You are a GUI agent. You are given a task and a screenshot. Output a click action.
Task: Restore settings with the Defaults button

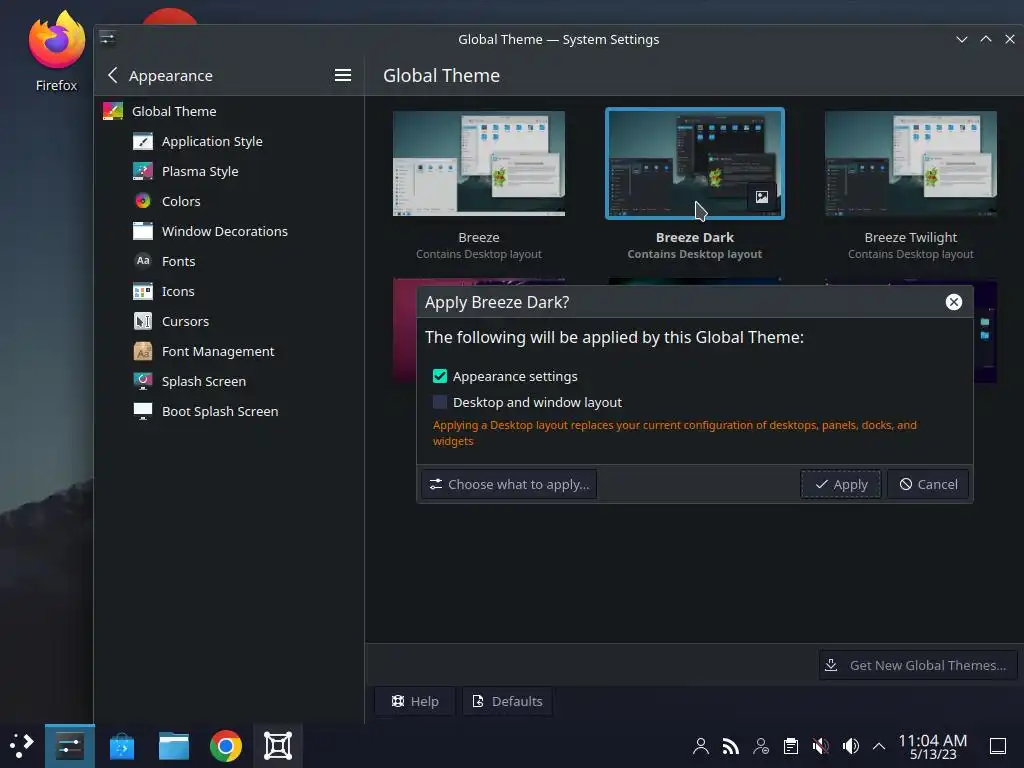pos(507,701)
